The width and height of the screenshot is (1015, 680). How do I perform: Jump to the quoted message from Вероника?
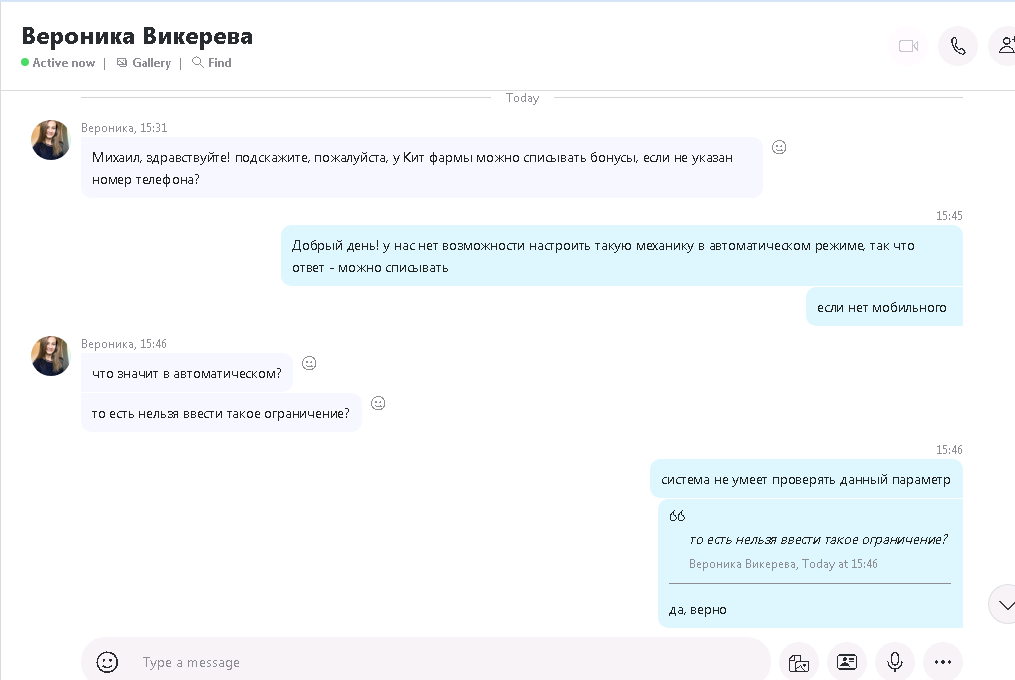(x=817, y=540)
